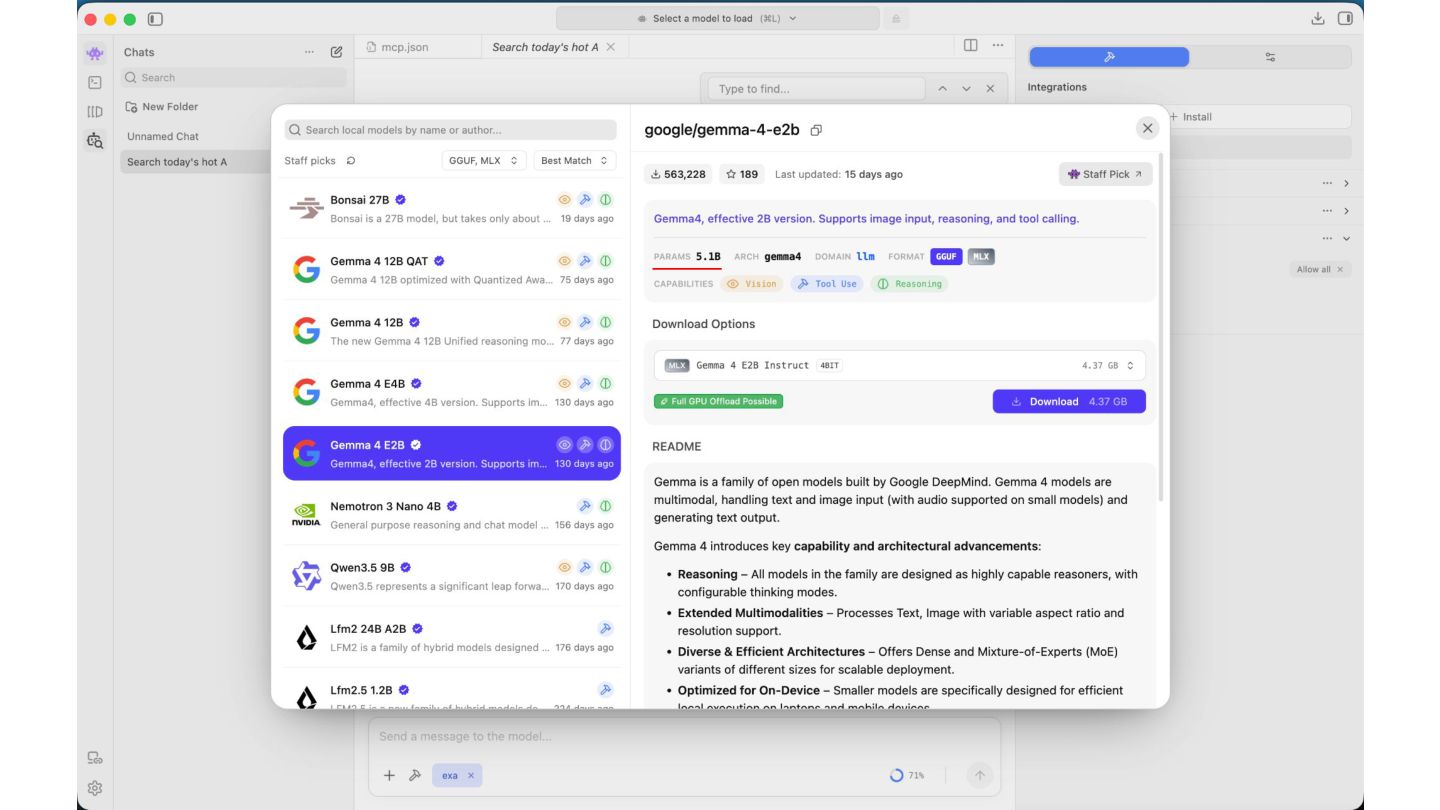Viewport: 1440px width, 810px height.
Task: Select the tools tab in the right panel
Action: (1109, 57)
